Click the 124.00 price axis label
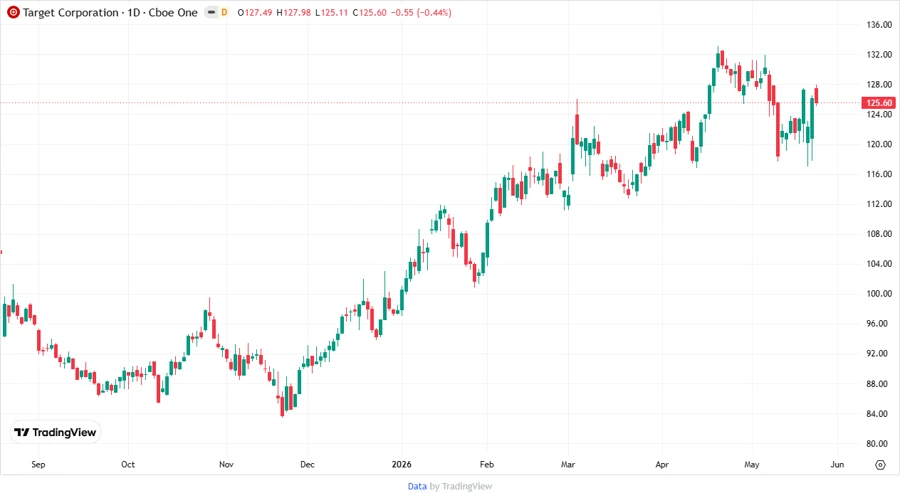The image size is (900, 498). [879, 114]
